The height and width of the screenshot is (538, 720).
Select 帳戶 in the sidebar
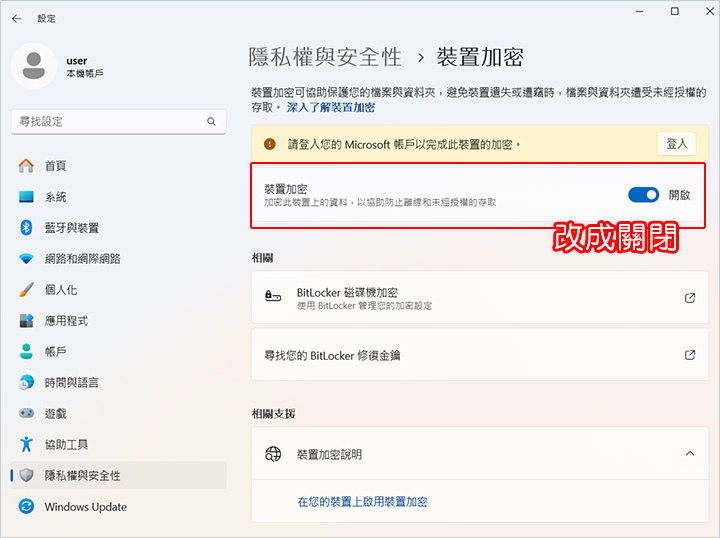(x=56, y=351)
